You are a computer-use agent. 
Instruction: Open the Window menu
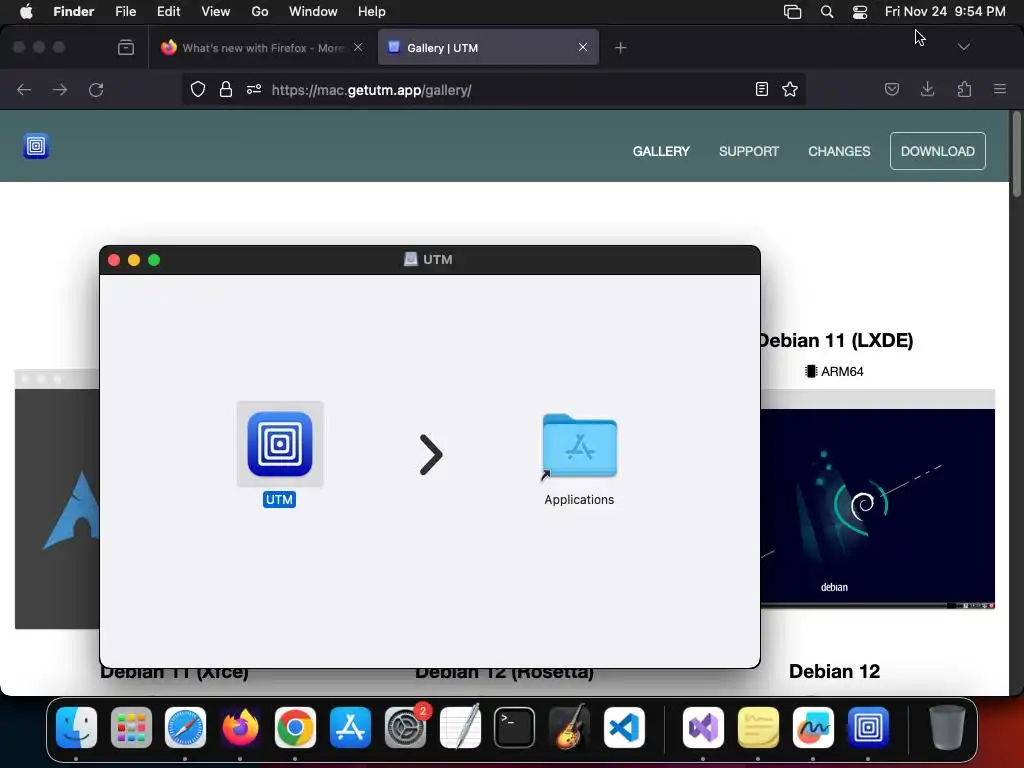(x=313, y=11)
